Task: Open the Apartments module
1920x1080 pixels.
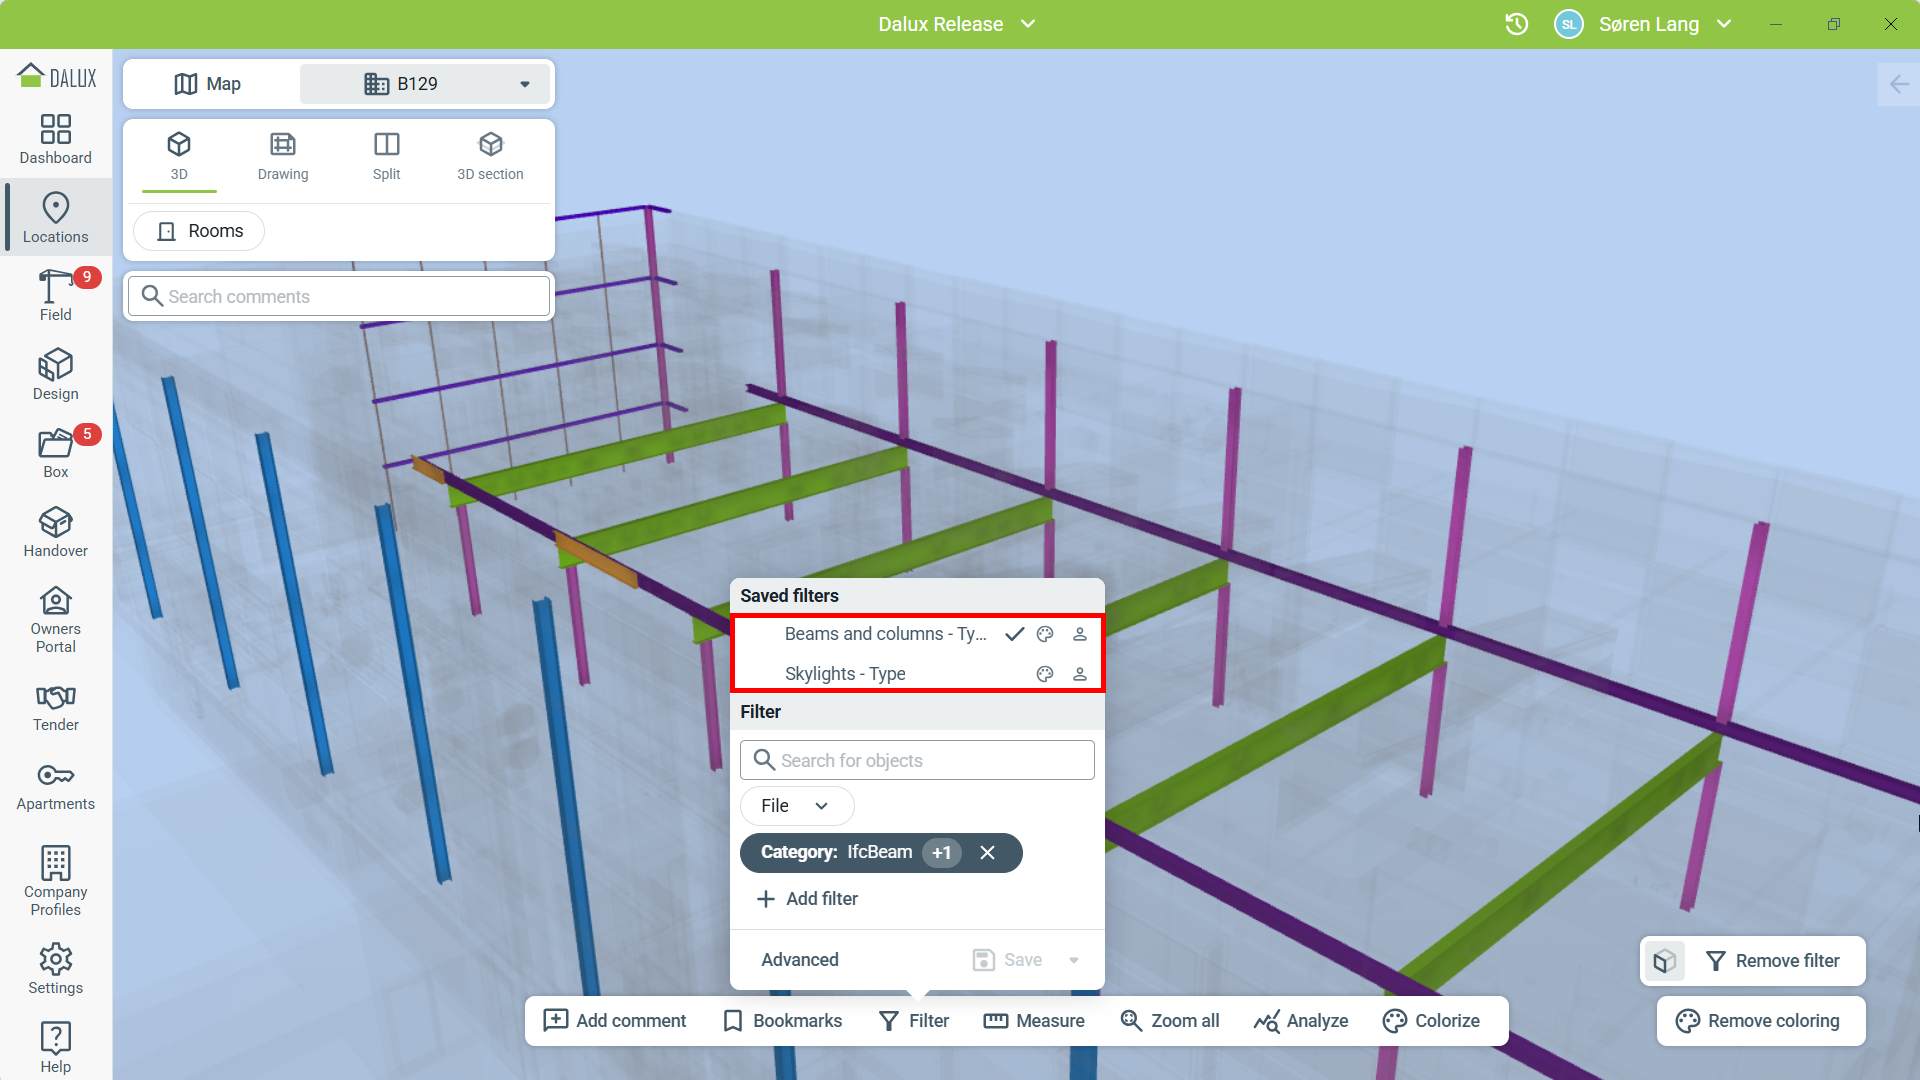Action: (56, 787)
